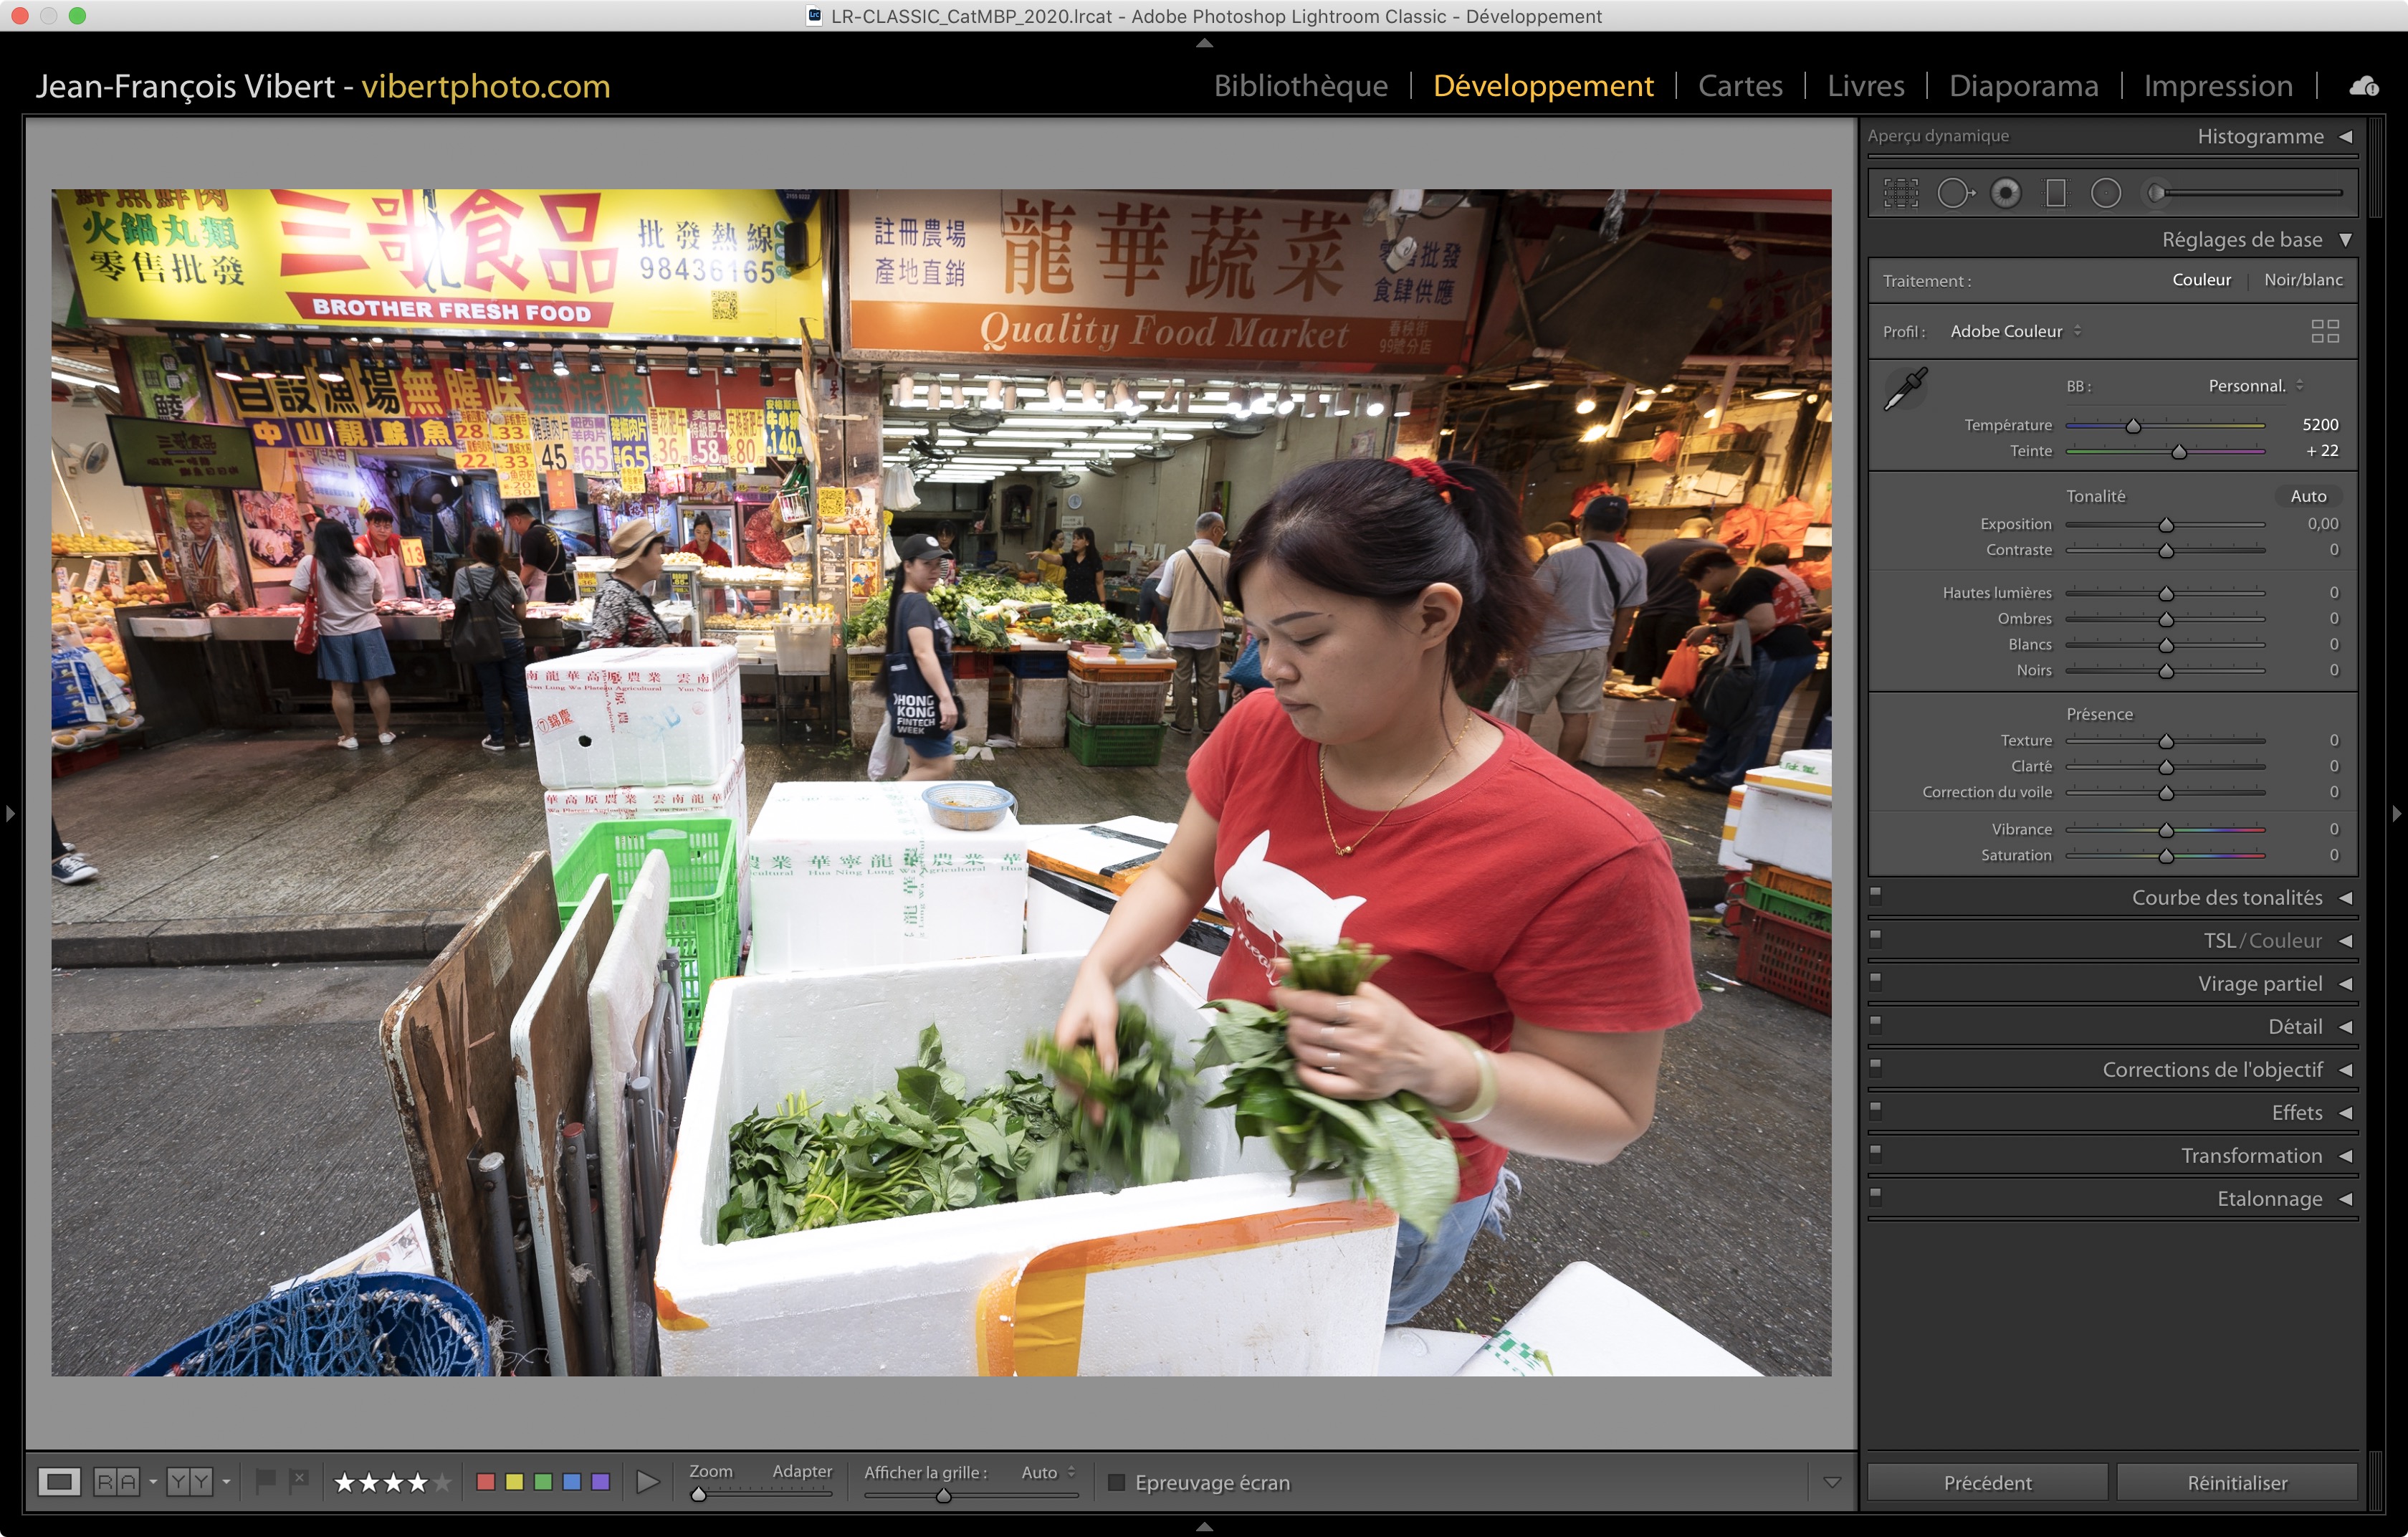Click the cloud sync status icon
The image size is (2408, 1537).
(x=2364, y=87)
